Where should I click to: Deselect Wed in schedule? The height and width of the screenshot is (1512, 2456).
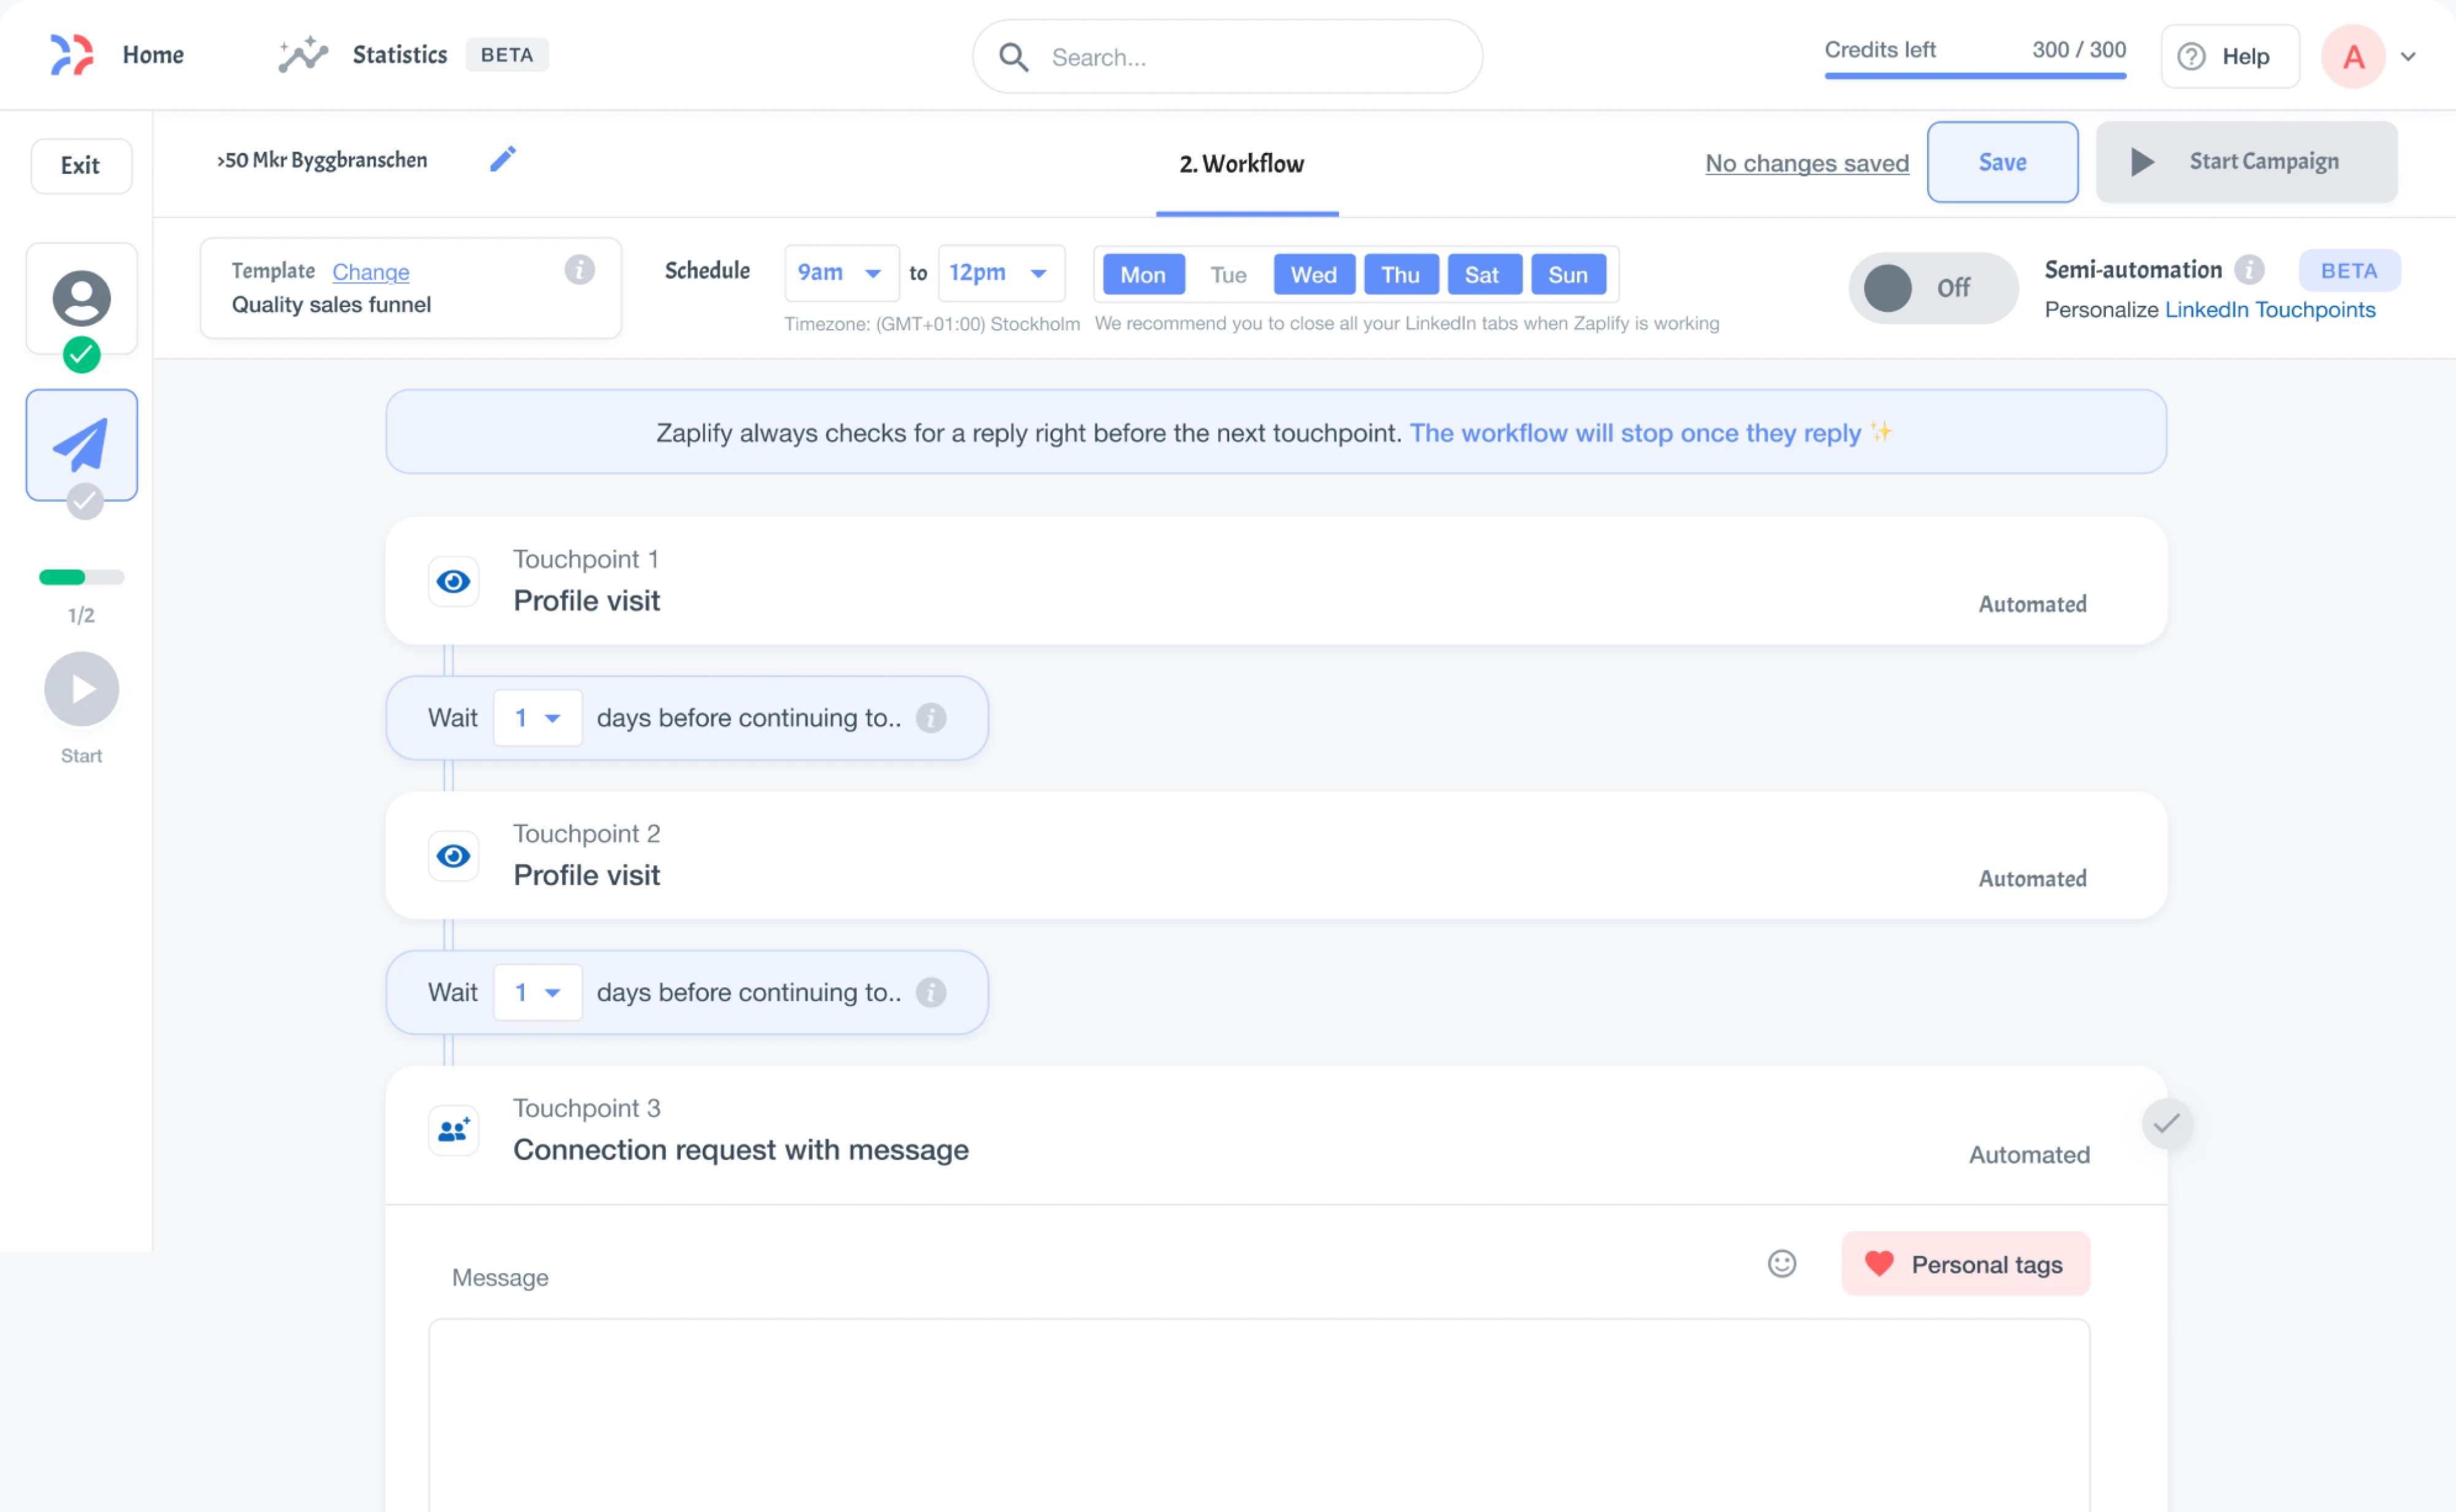(x=1314, y=274)
